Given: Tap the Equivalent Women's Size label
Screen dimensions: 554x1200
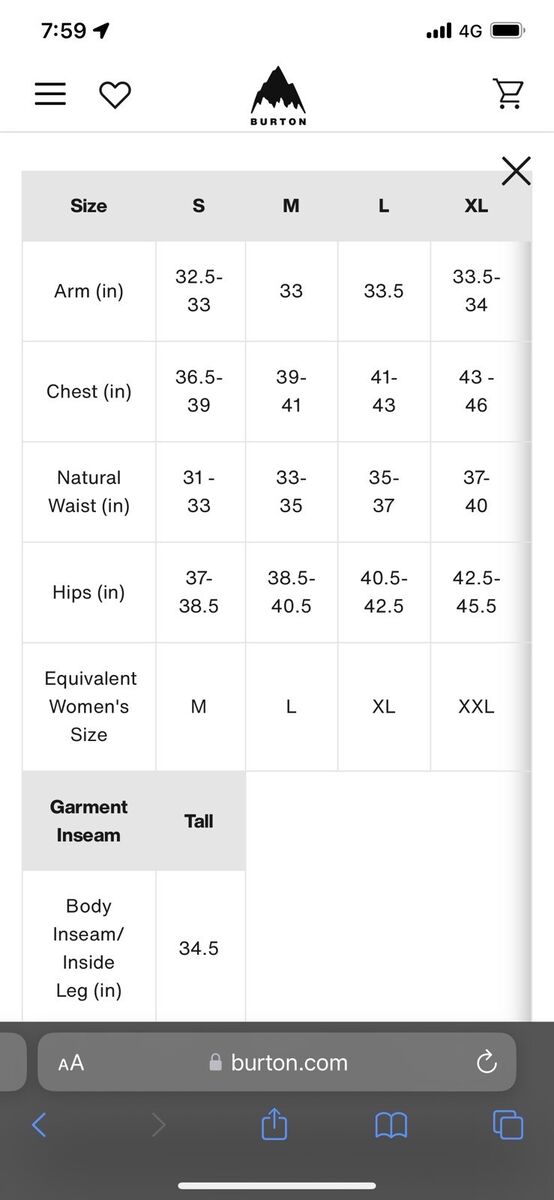Looking at the screenshot, I should (x=90, y=706).
